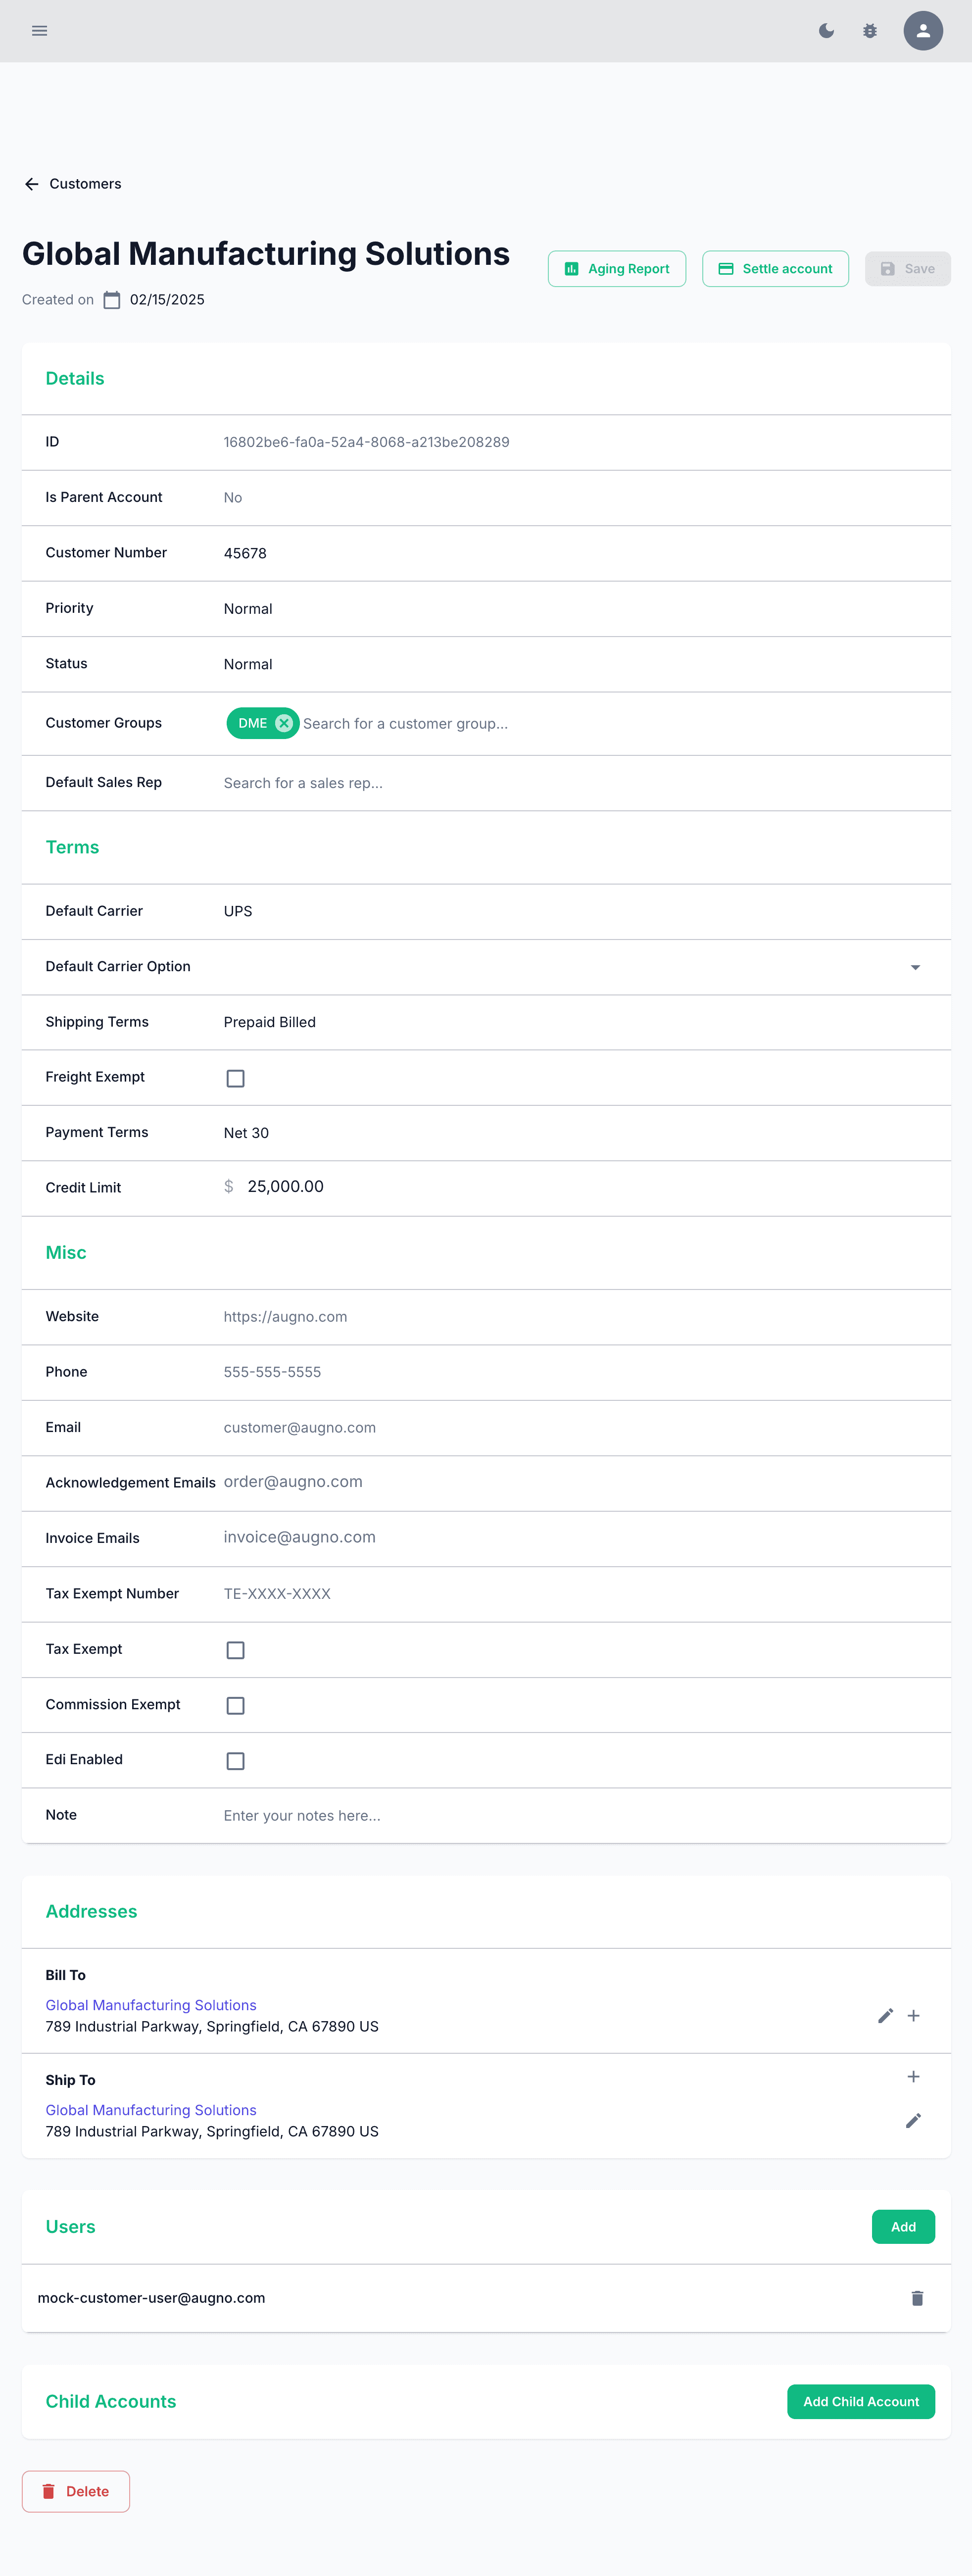Open Payment Terms field showing Net 30
Image resolution: width=972 pixels, height=2576 pixels.
tap(574, 1133)
